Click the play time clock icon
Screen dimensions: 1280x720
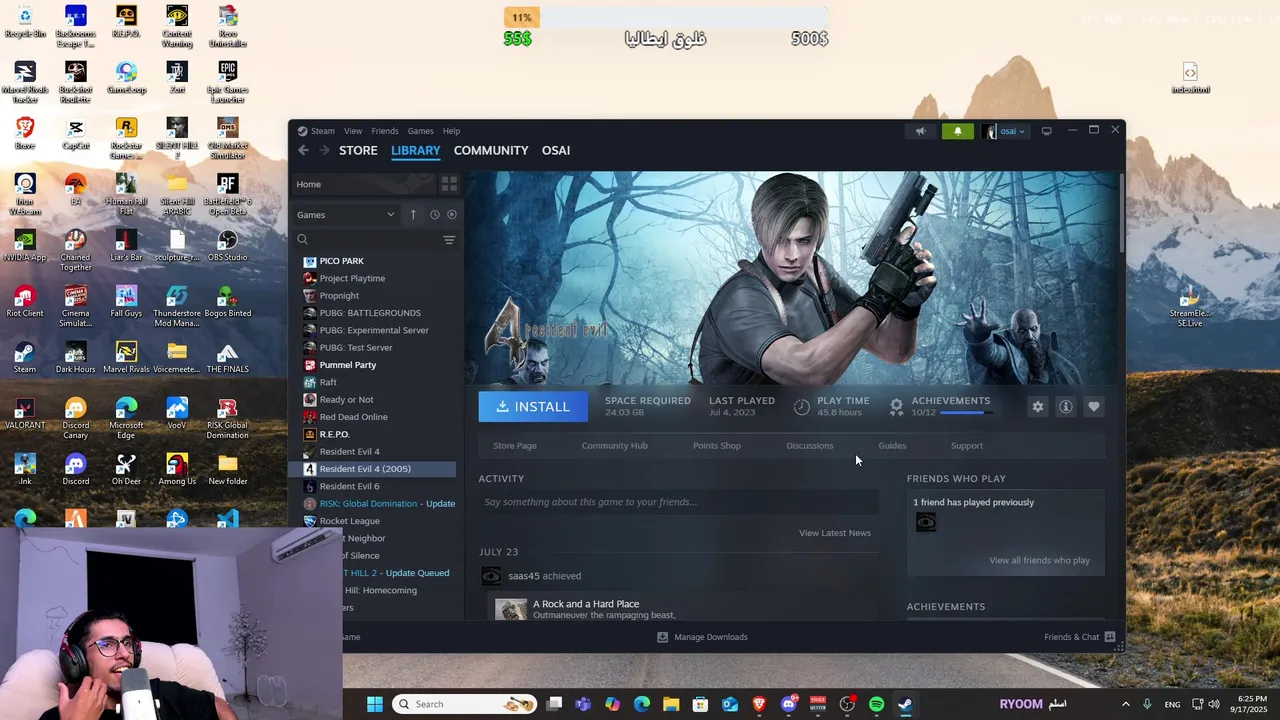click(x=801, y=407)
